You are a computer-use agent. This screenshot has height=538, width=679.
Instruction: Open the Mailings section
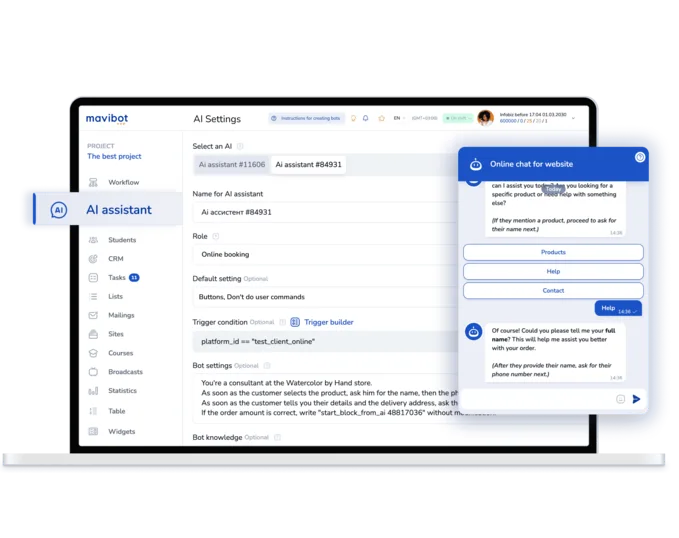pos(121,315)
